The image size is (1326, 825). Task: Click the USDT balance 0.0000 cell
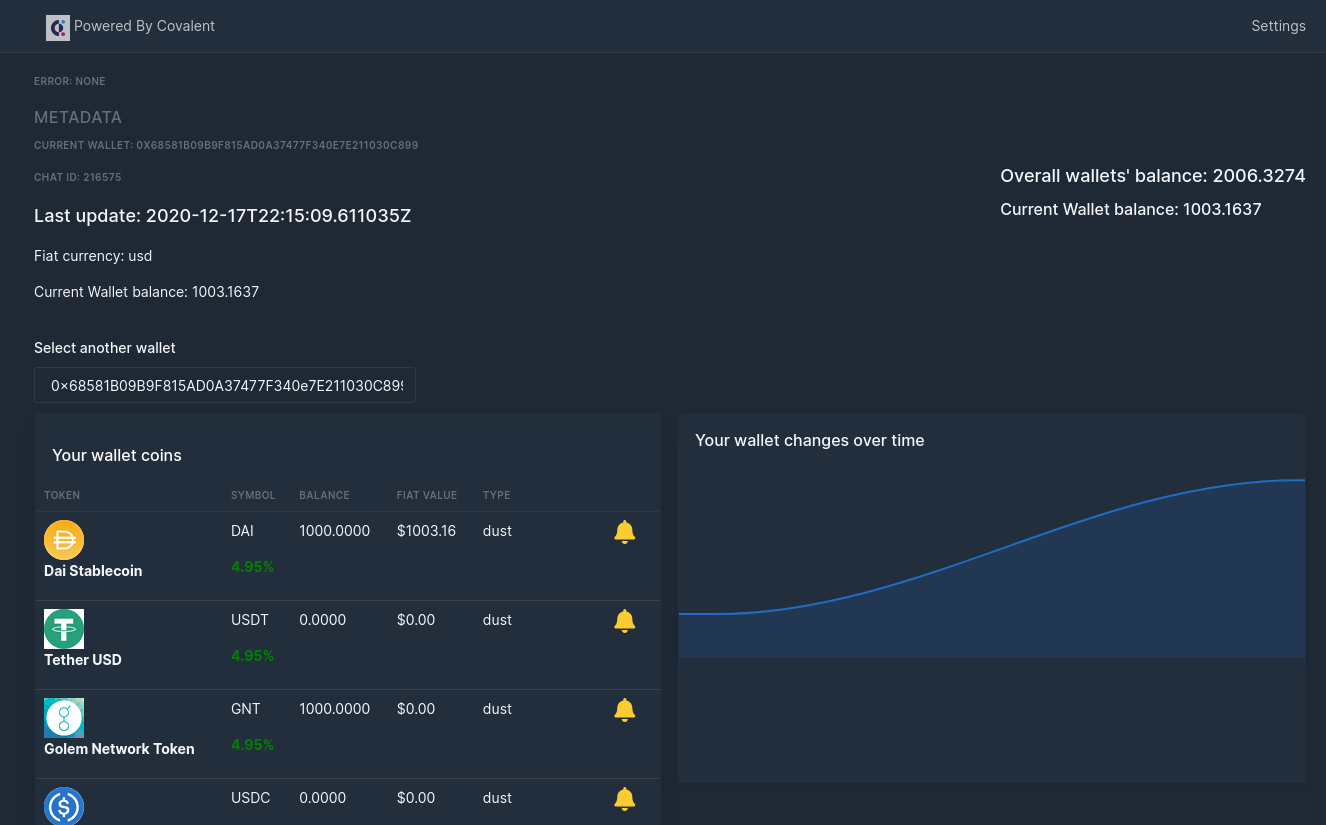[x=322, y=620]
